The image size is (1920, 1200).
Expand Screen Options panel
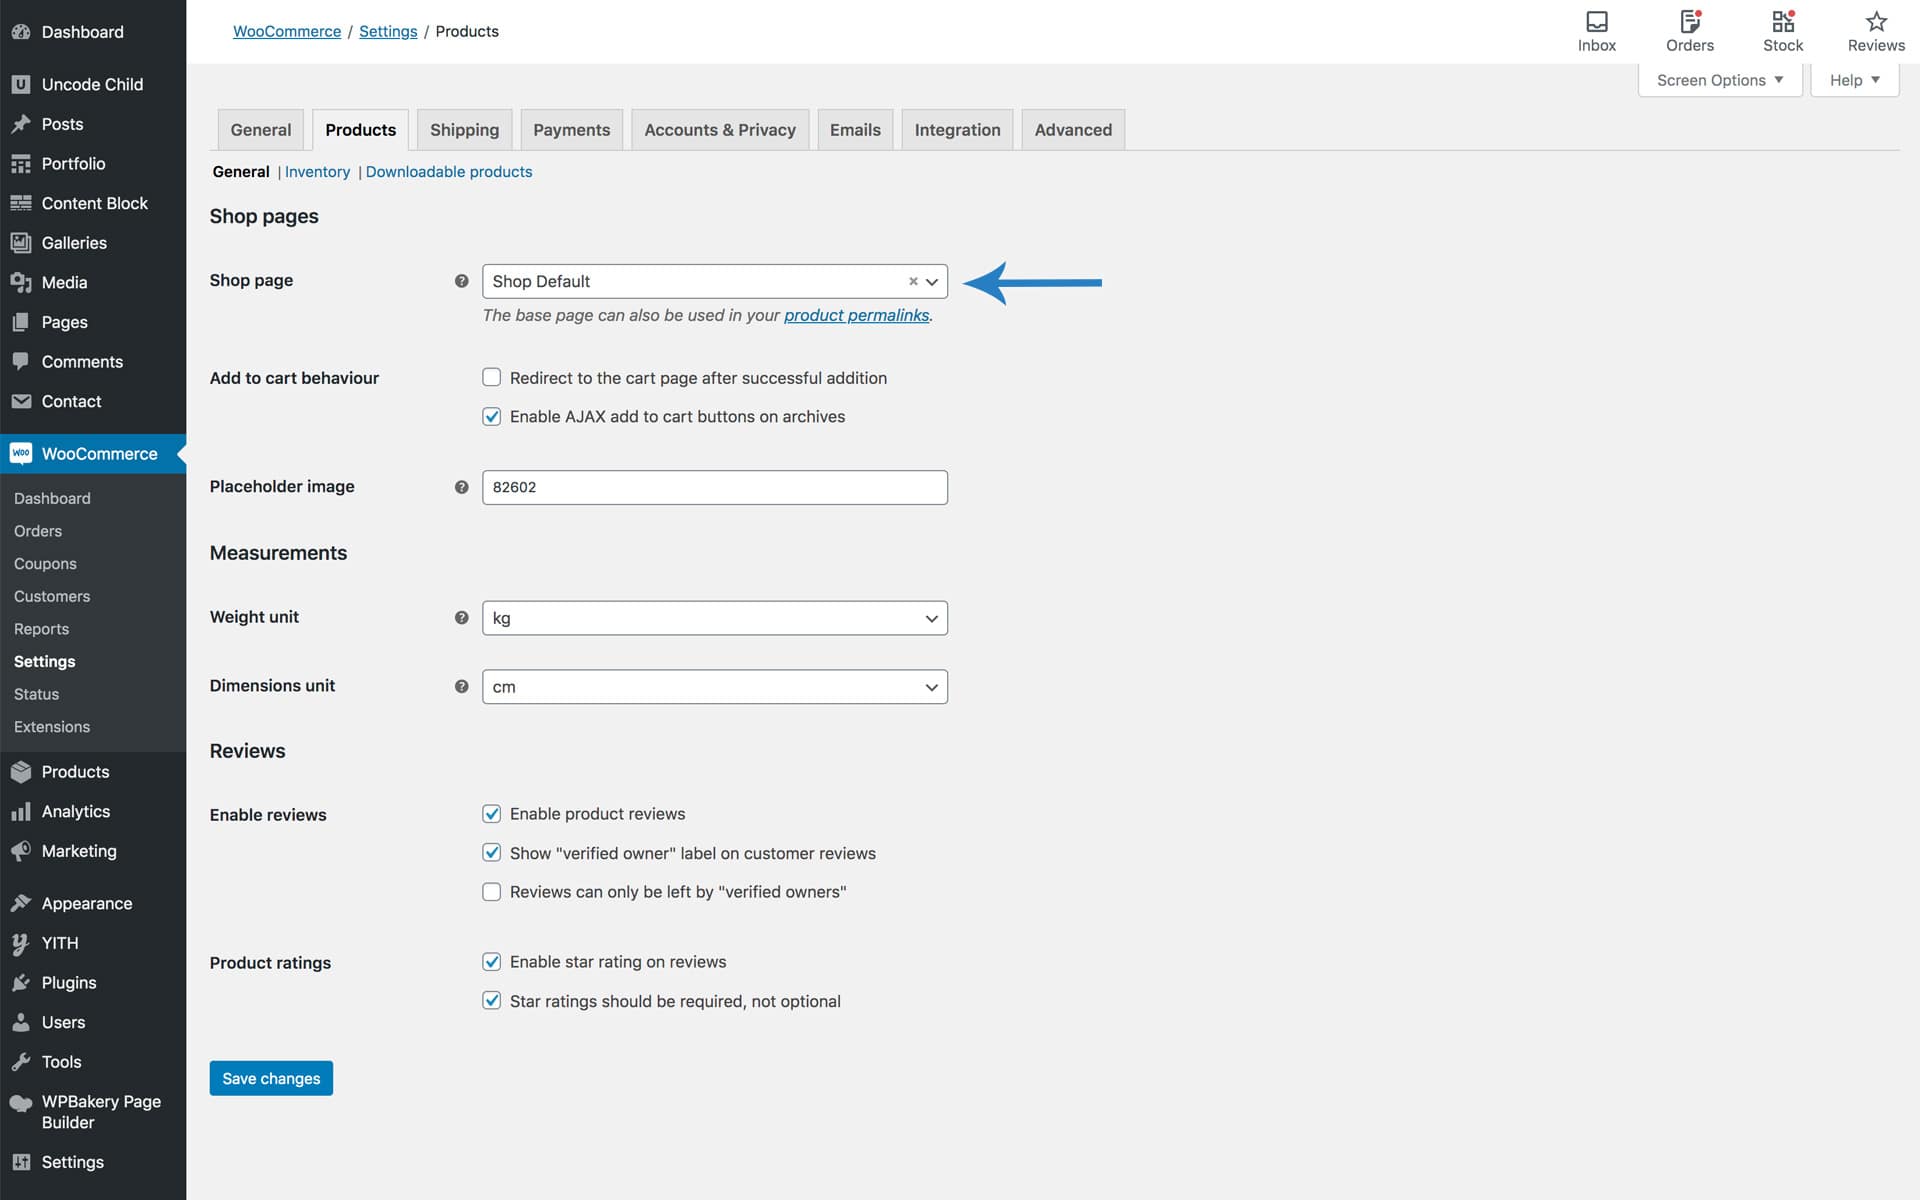[1719, 80]
